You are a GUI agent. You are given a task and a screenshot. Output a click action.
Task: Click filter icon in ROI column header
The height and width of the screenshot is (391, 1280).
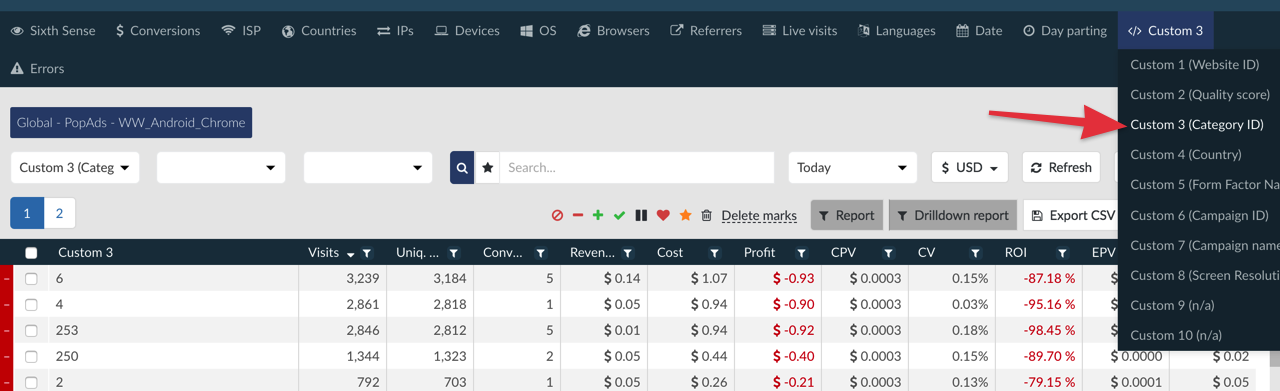pos(1062,253)
